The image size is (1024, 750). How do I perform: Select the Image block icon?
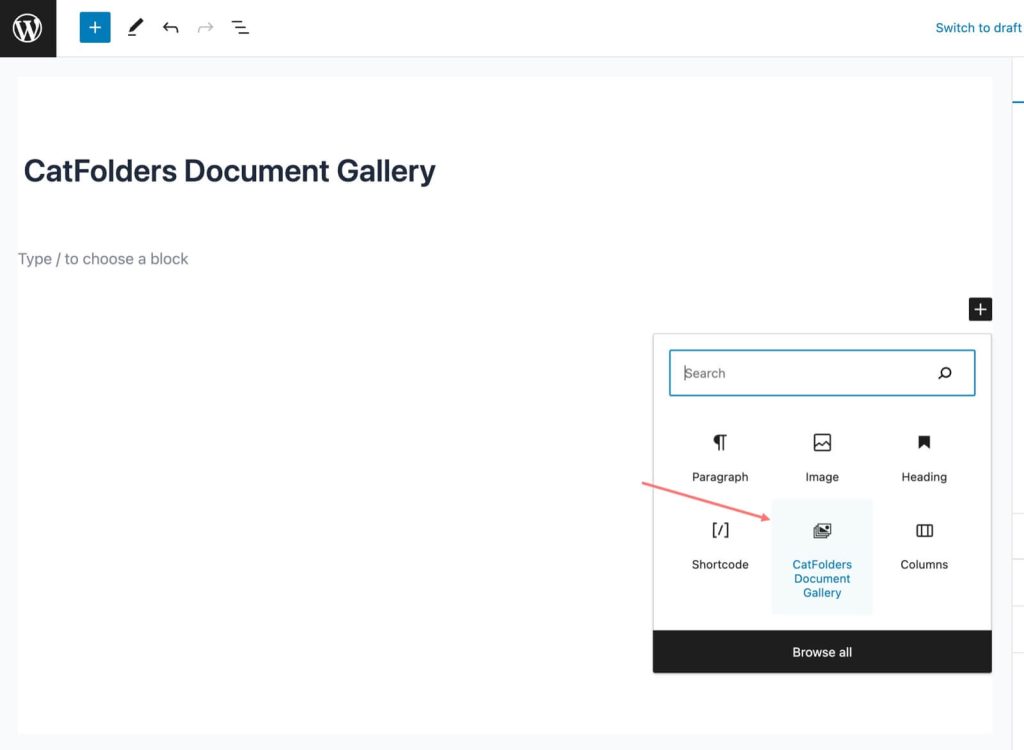coord(821,442)
